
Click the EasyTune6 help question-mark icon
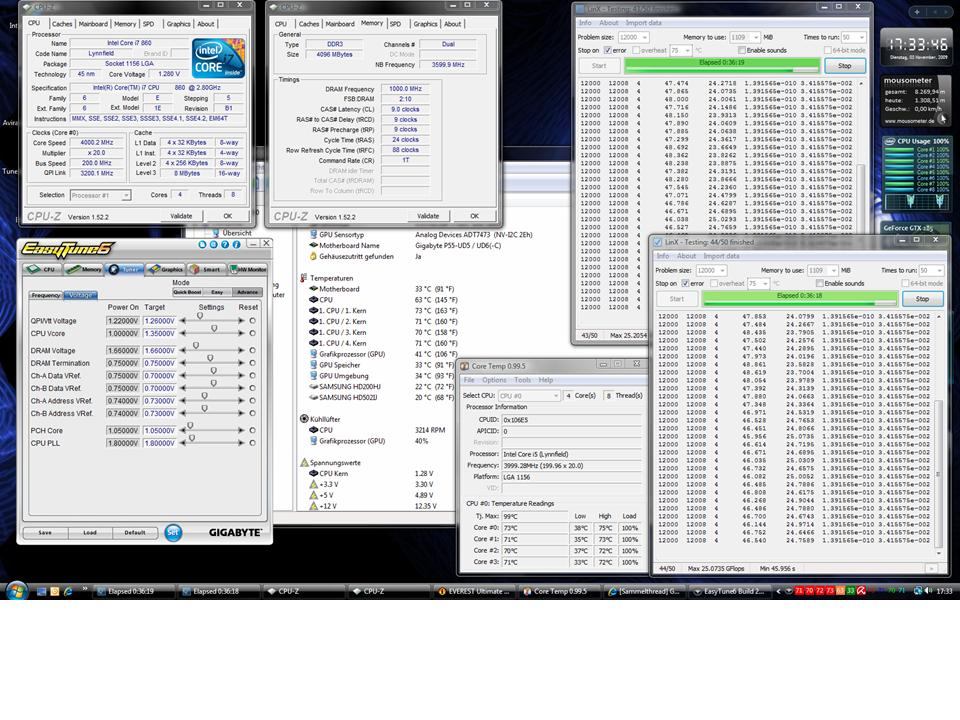225,244
